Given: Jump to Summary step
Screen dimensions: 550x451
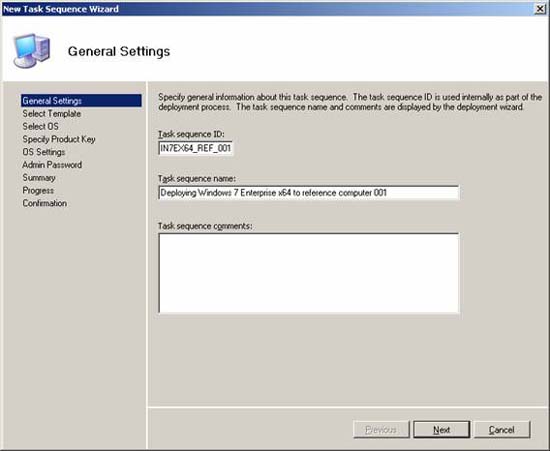Looking at the screenshot, I should coord(39,177).
